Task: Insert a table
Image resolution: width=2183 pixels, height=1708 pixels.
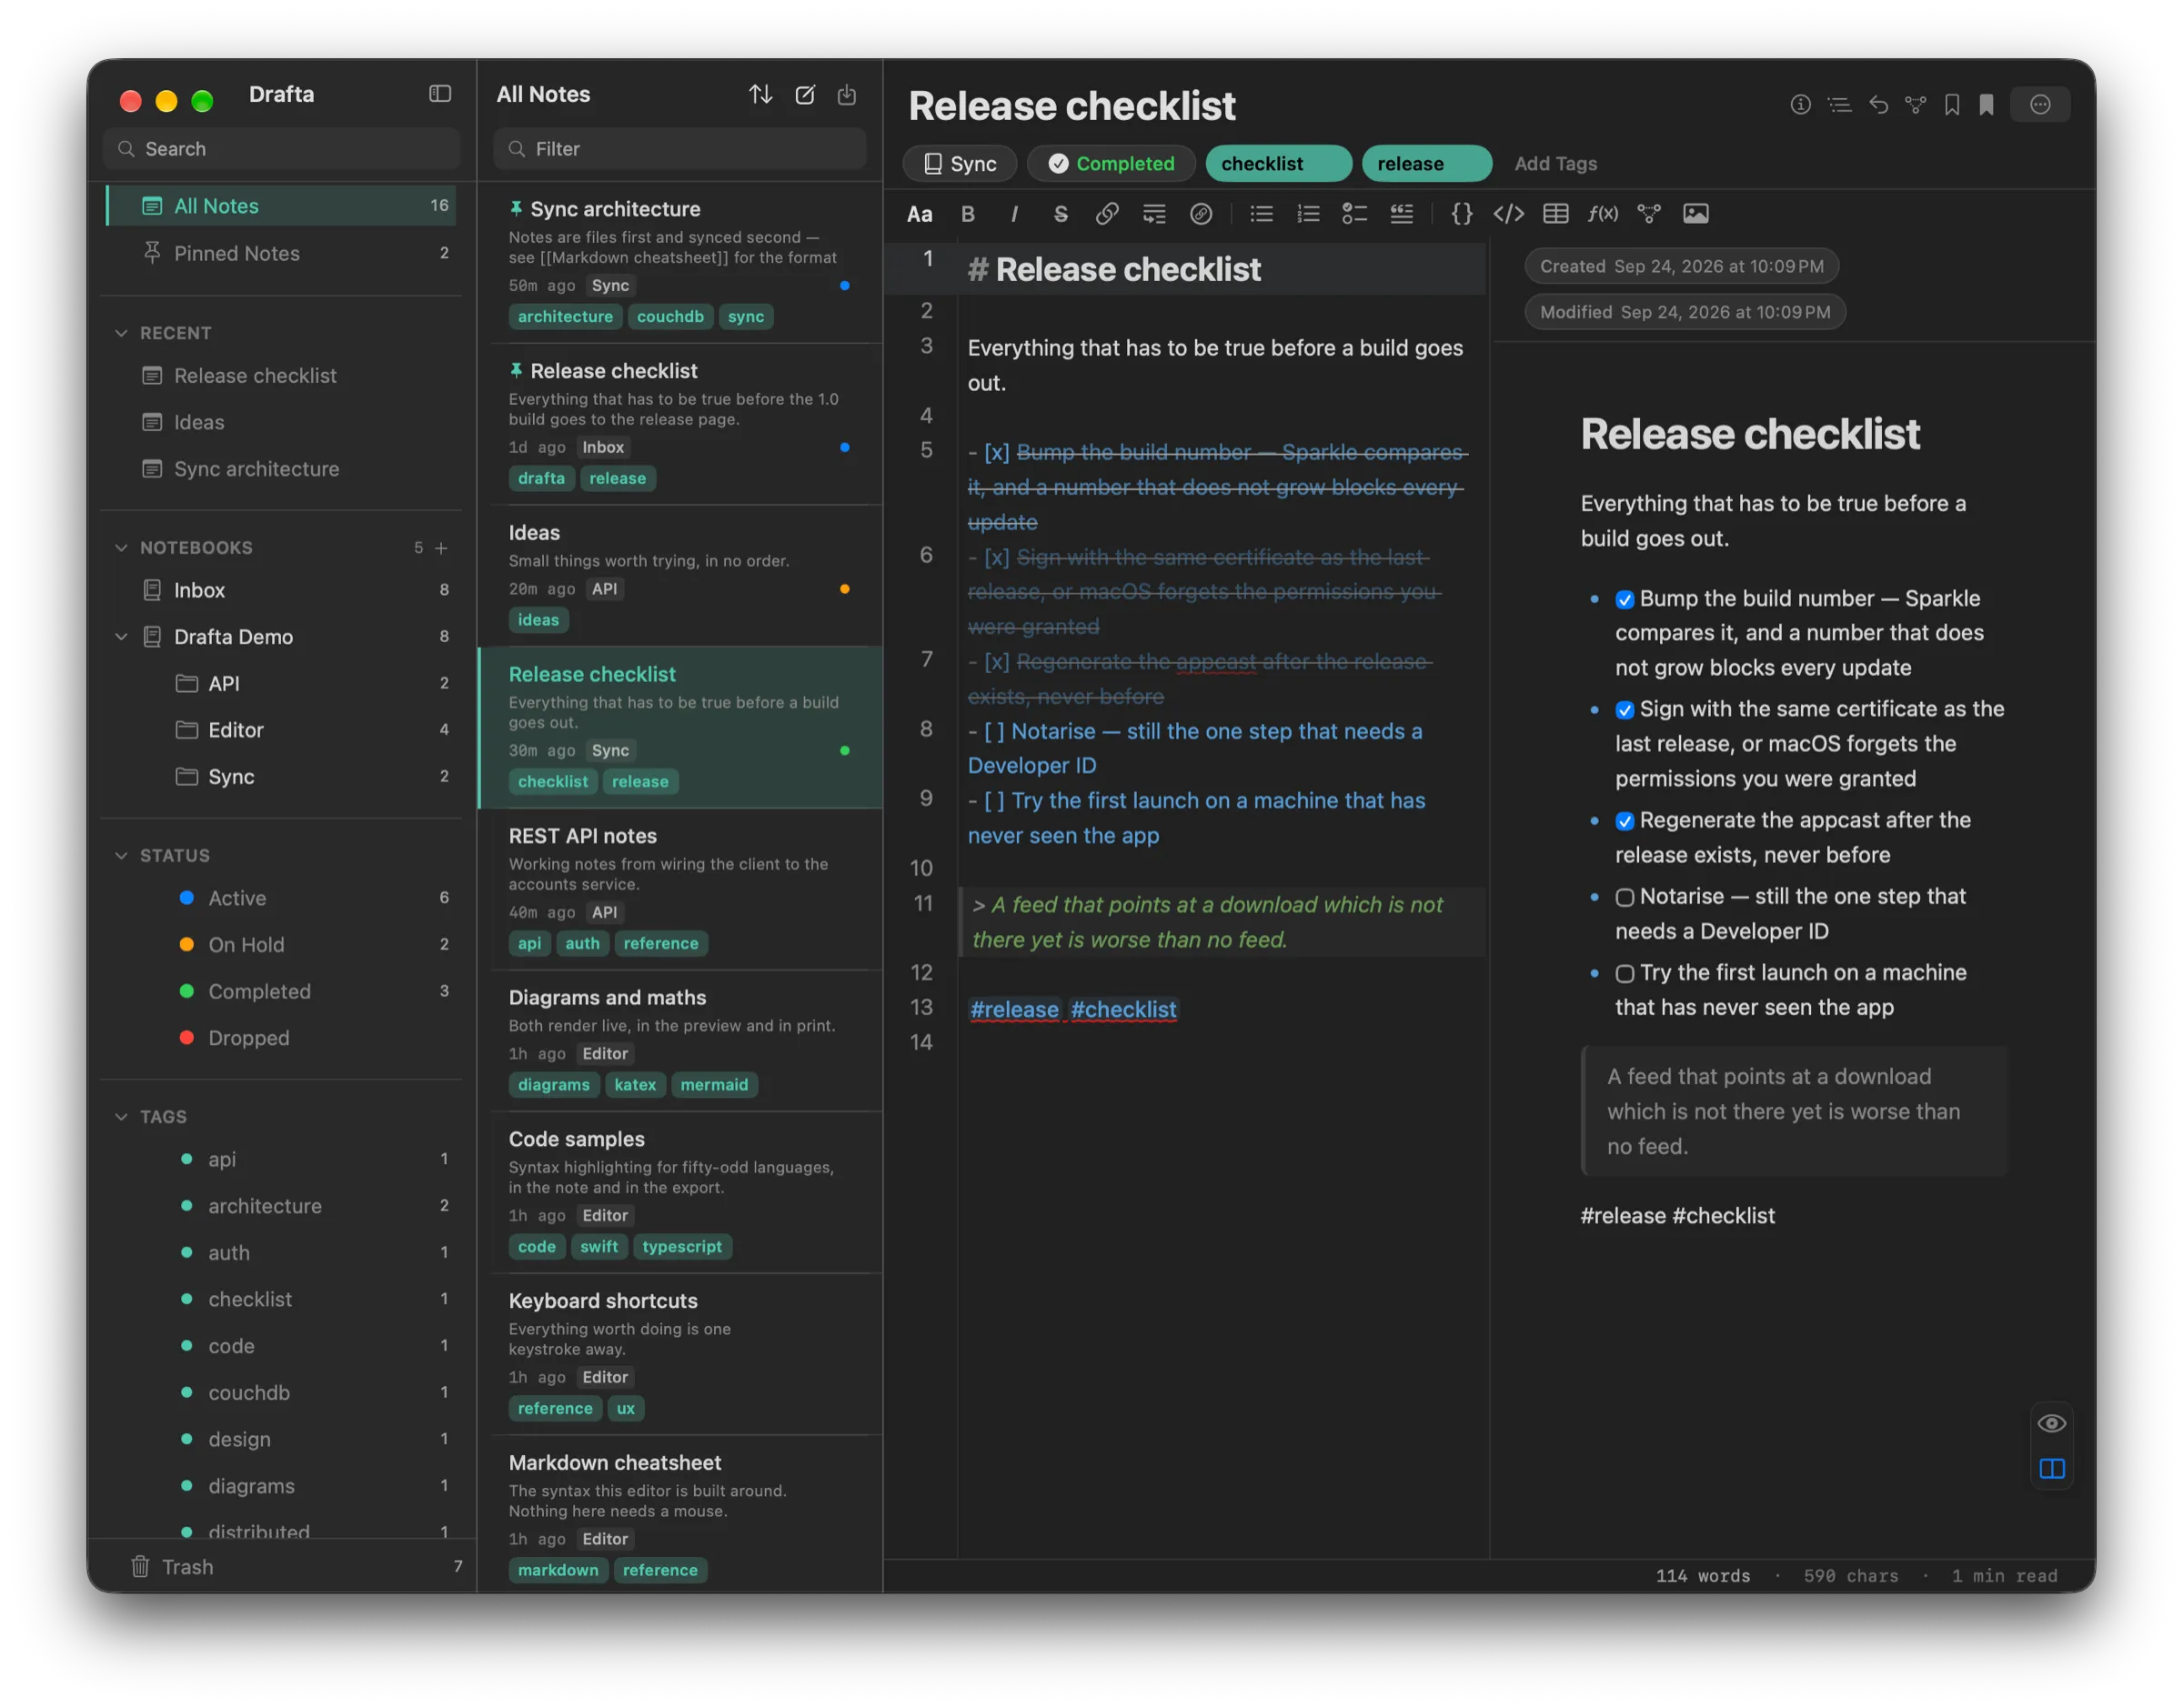Action: click(x=1555, y=214)
